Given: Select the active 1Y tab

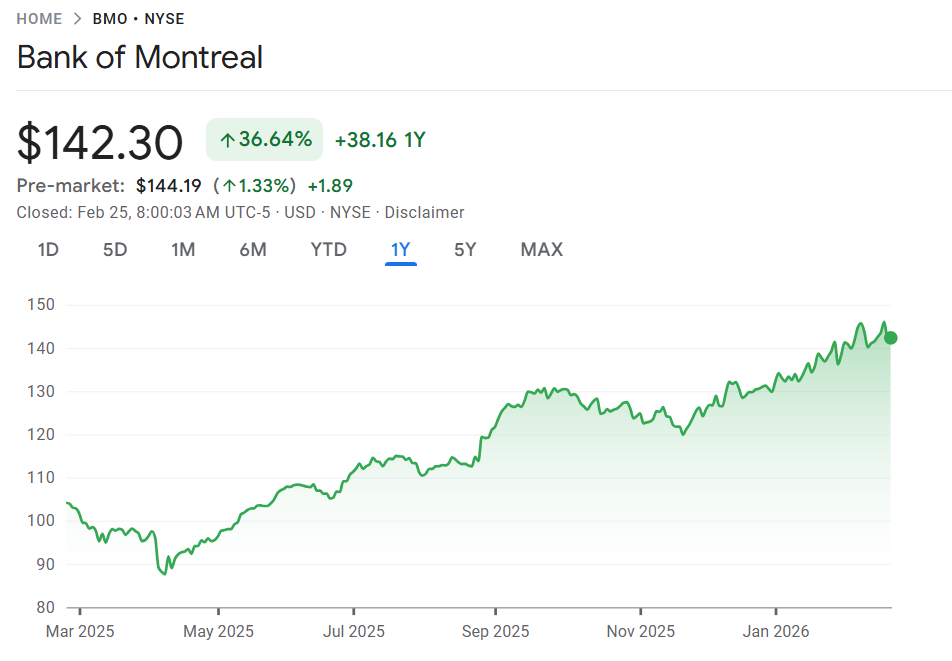Looking at the screenshot, I should click(x=401, y=250).
